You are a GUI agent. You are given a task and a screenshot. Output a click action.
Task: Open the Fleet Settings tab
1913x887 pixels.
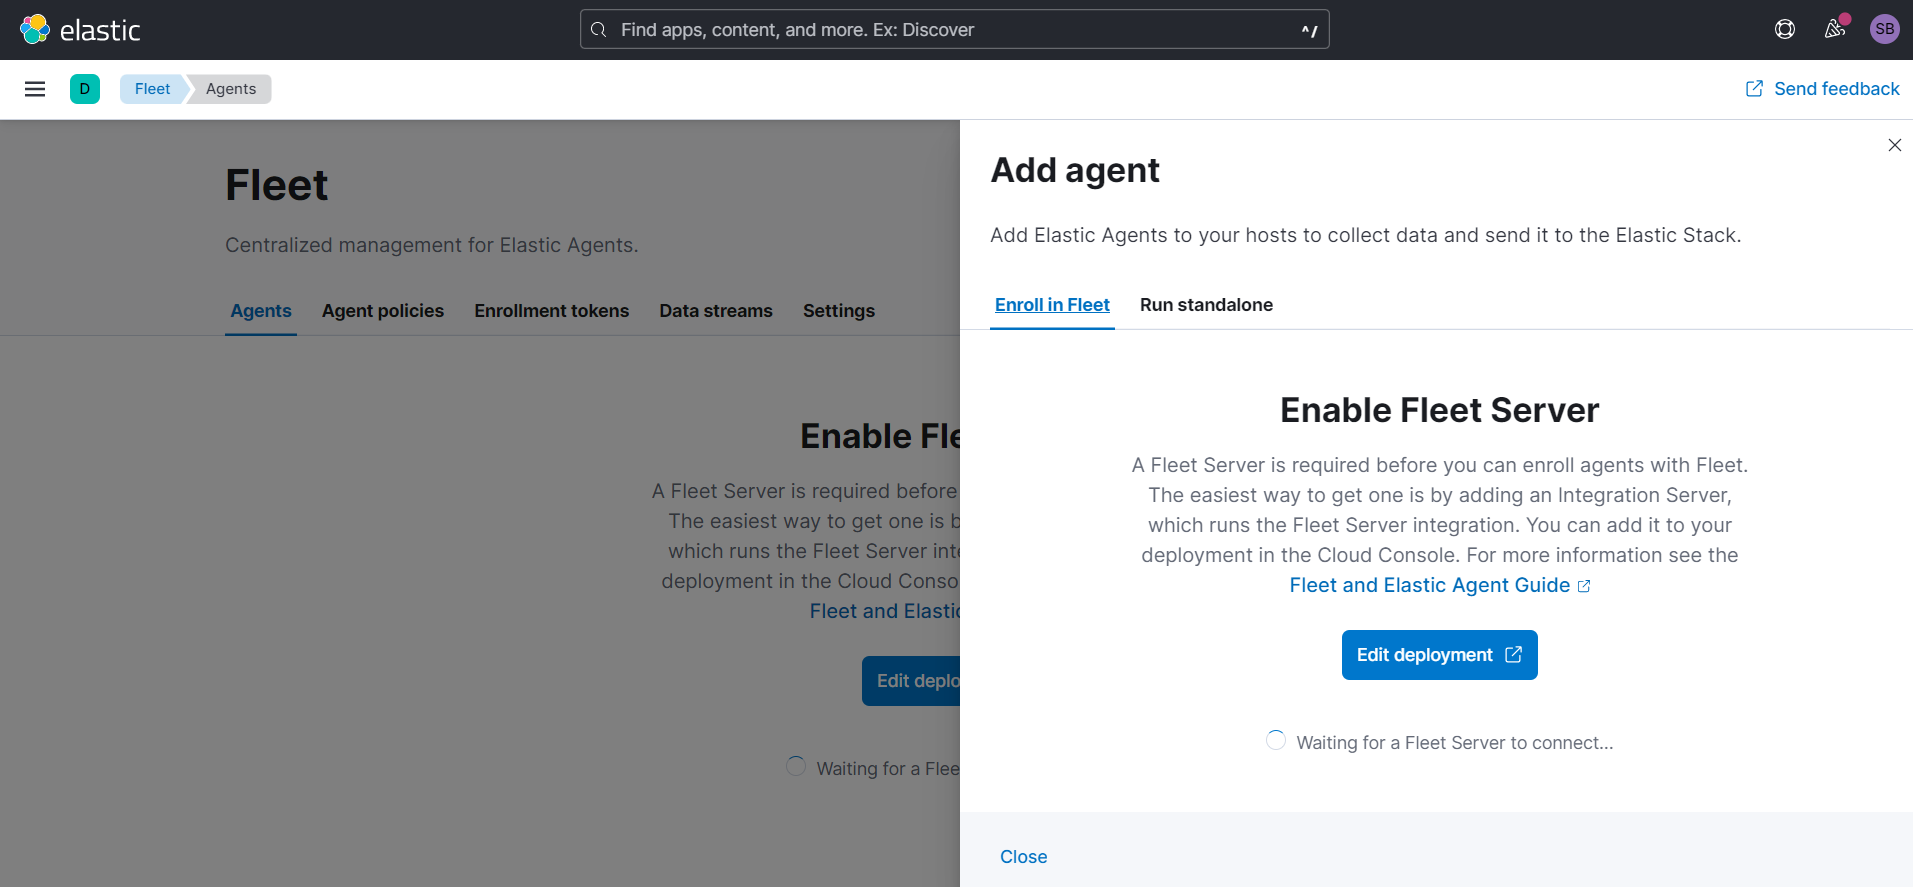[x=839, y=311]
